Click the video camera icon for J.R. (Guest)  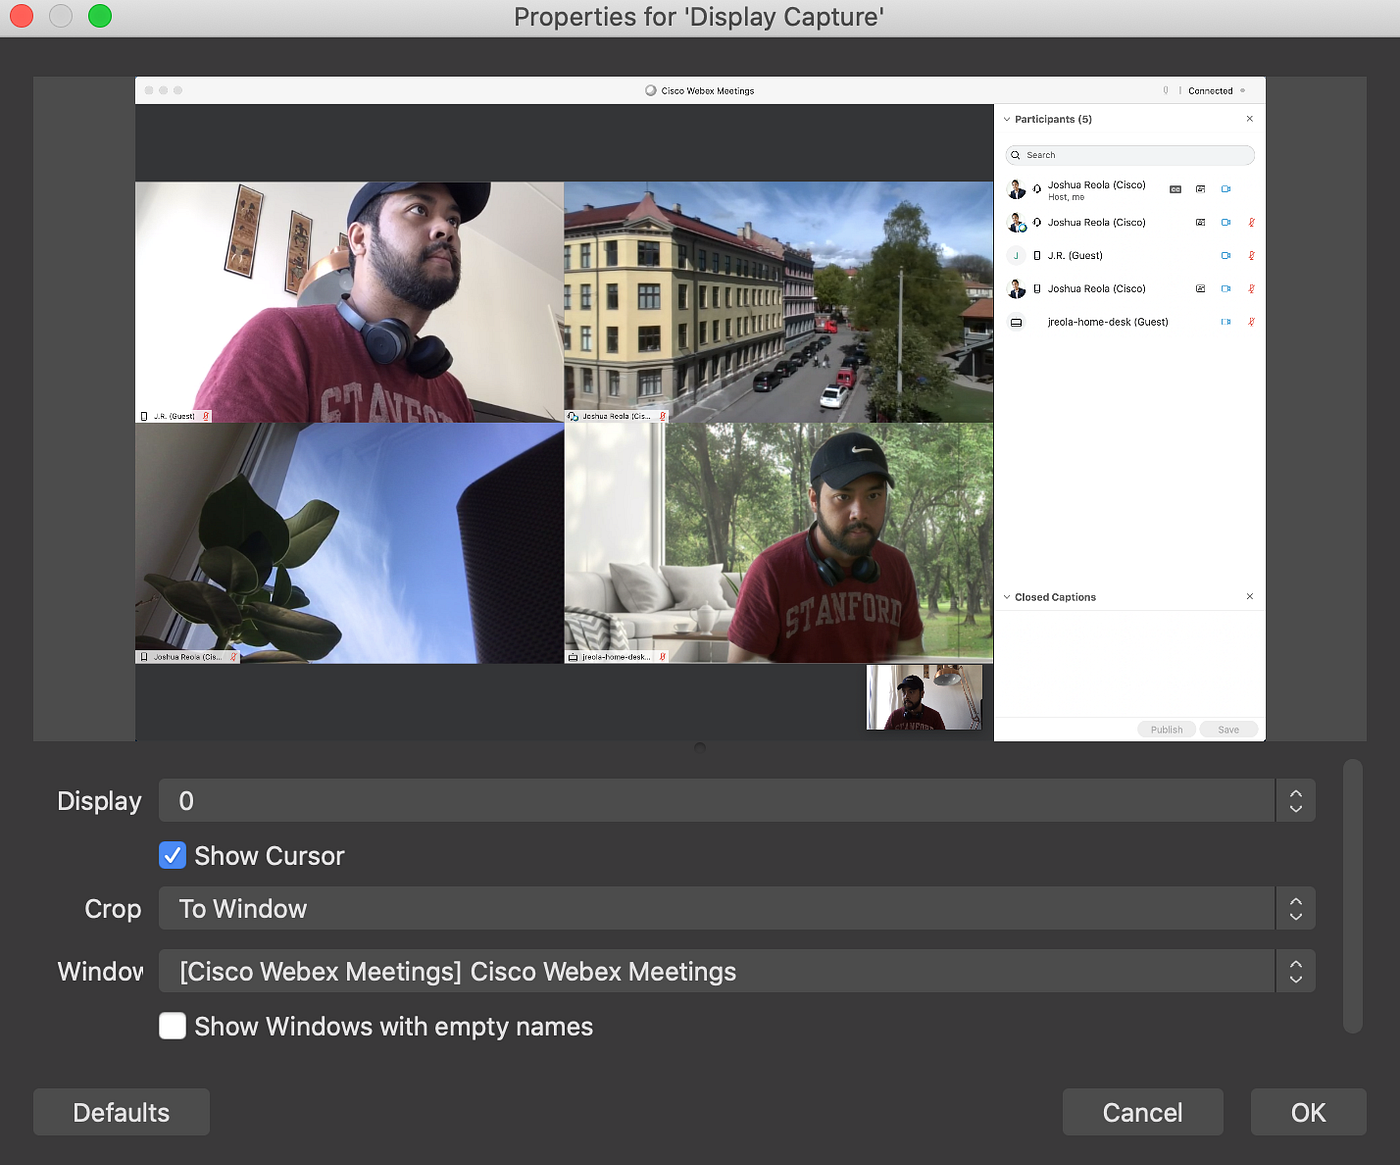pyautogui.click(x=1226, y=256)
